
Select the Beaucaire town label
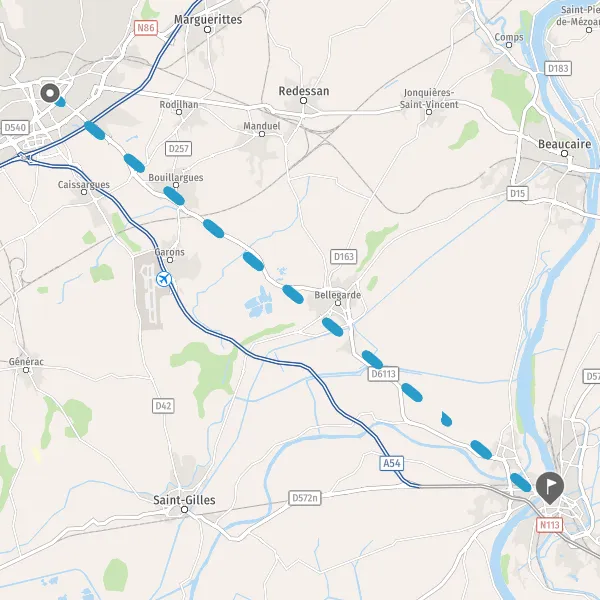(564, 144)
